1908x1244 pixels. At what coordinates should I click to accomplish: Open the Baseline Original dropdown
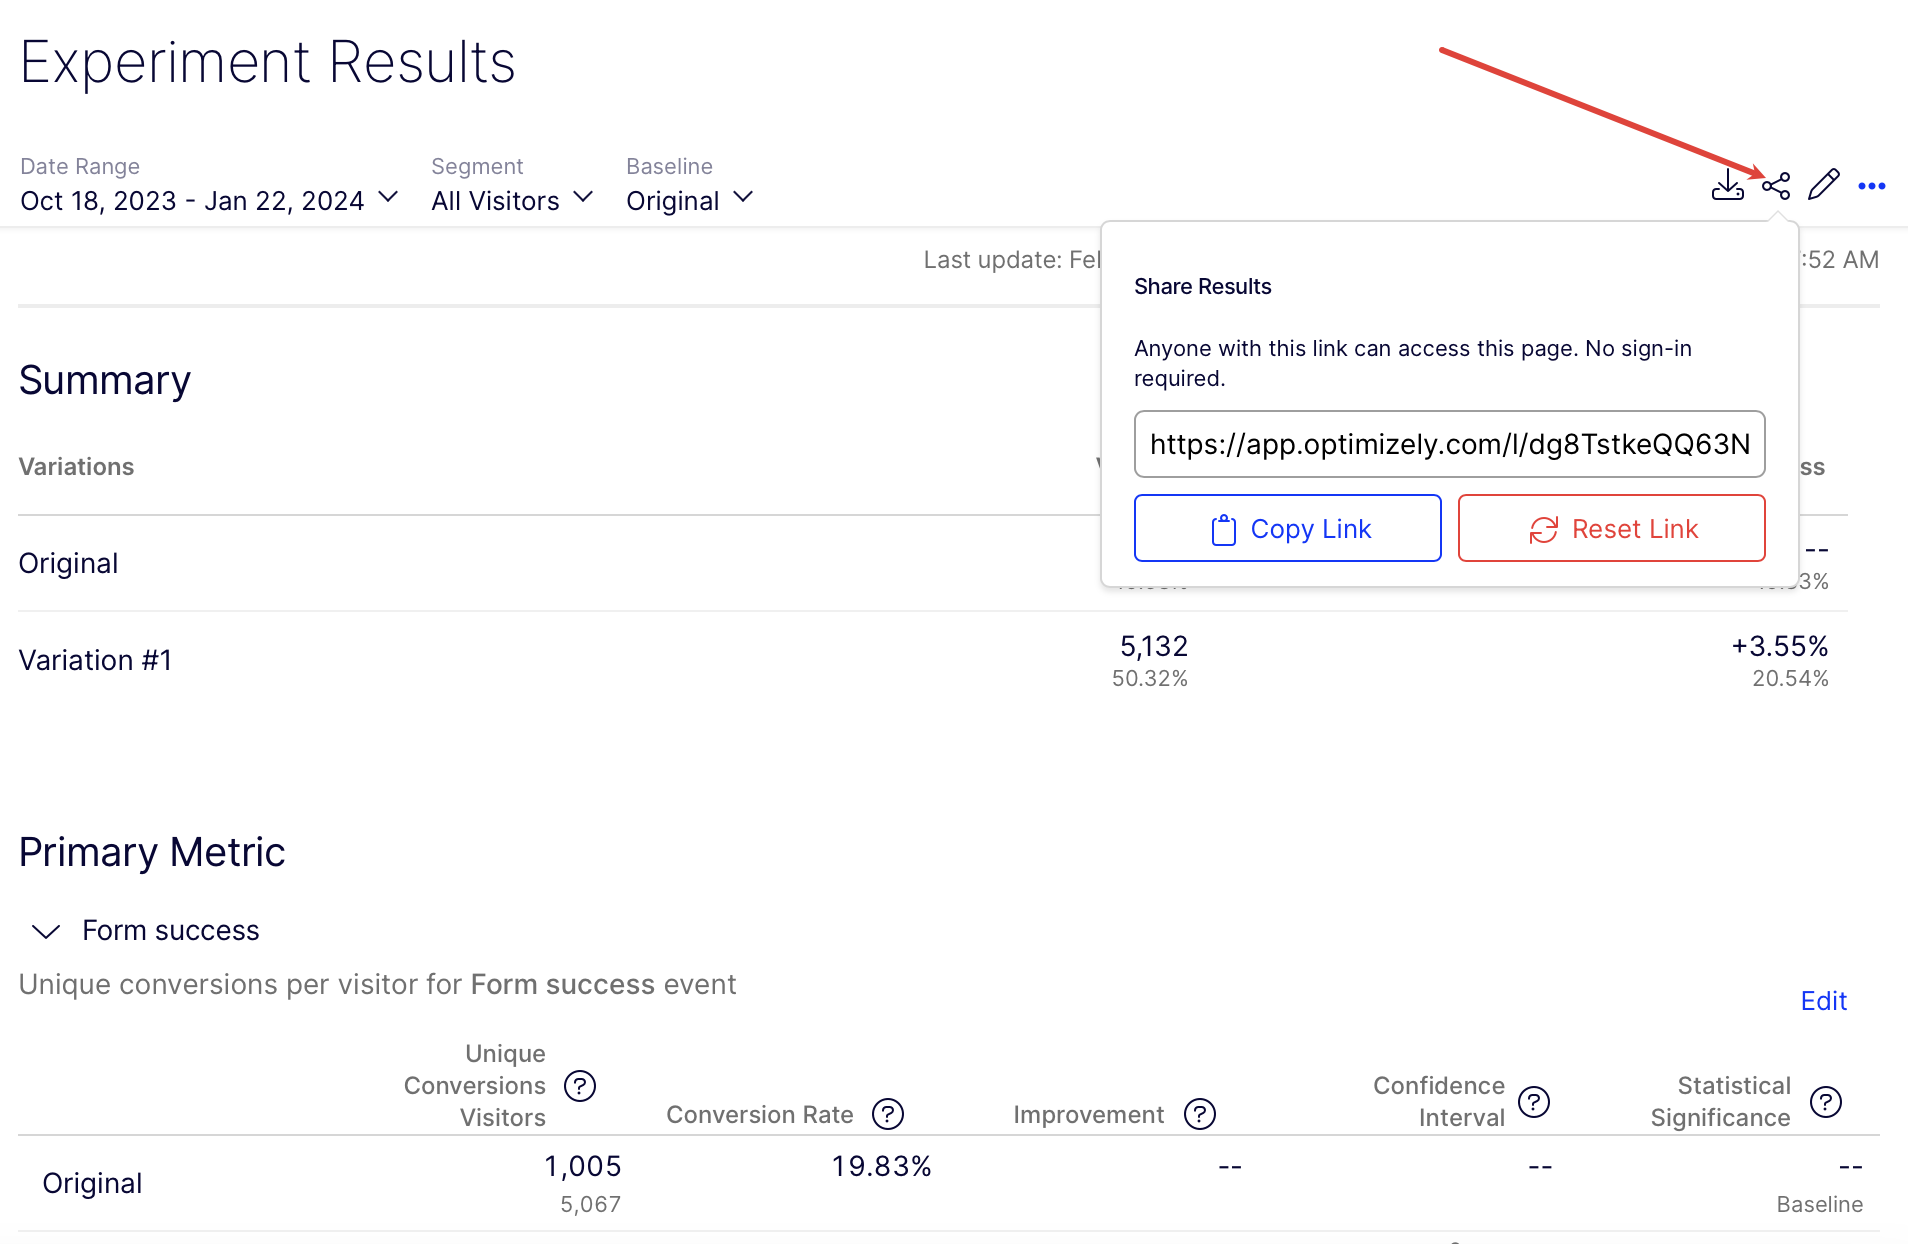(689, 200)
